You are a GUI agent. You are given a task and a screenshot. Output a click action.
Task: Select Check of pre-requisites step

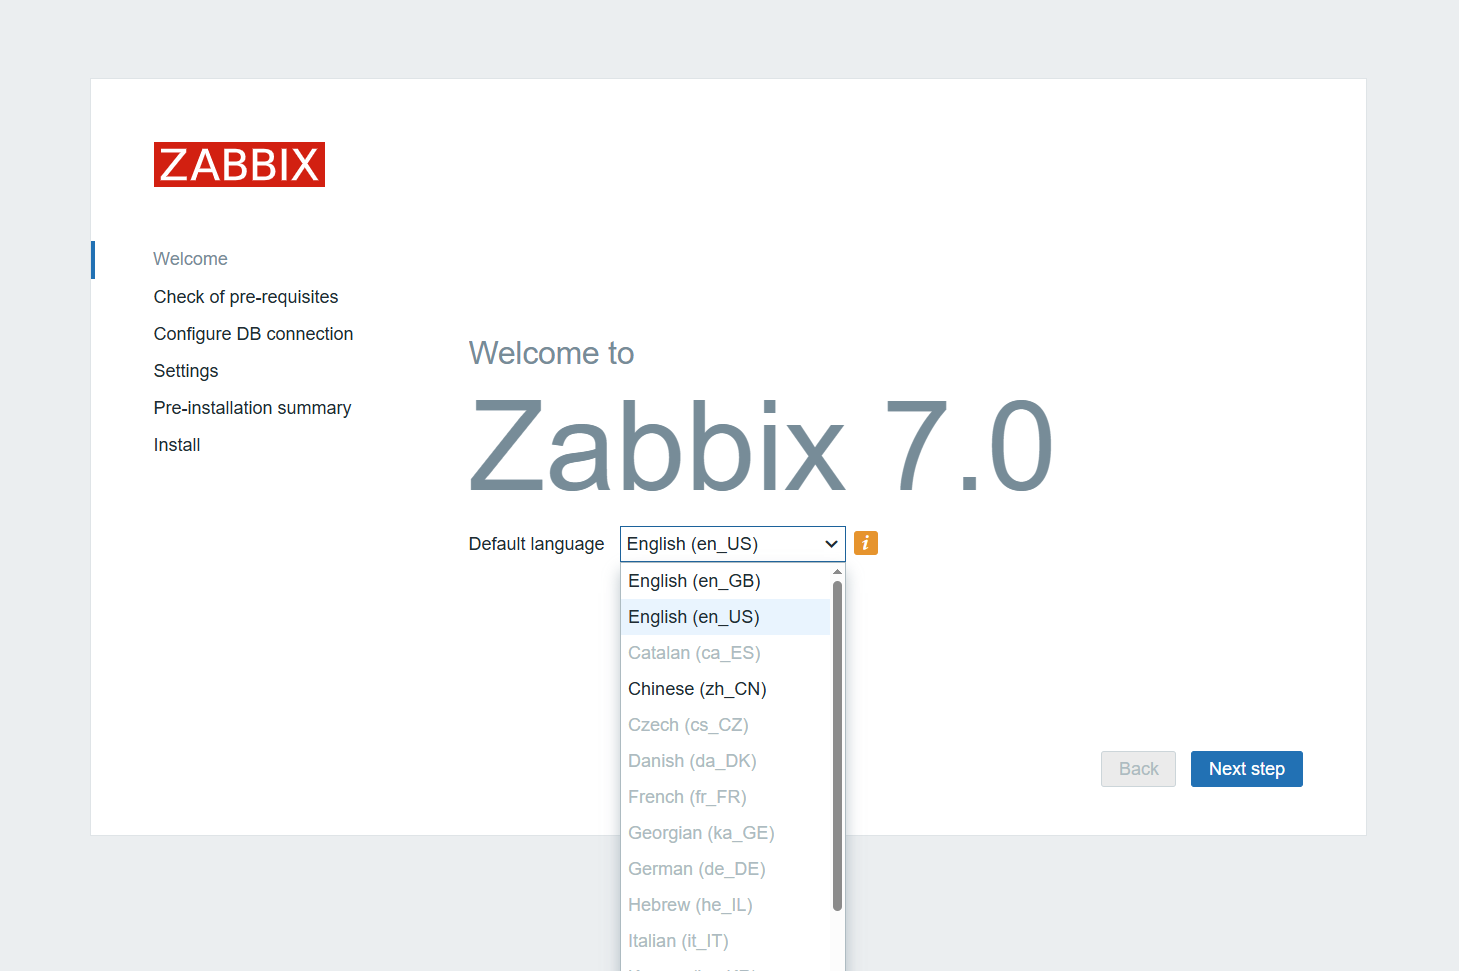click(246, 297)
